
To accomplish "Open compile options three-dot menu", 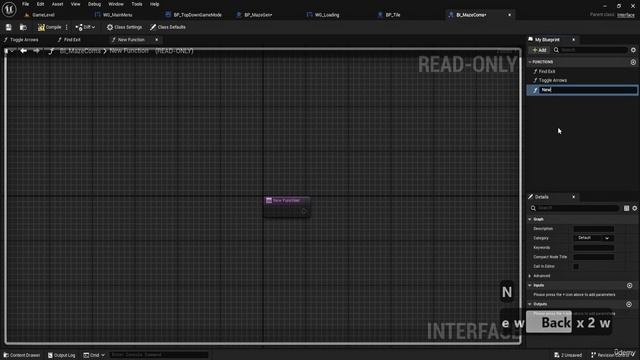I will point(67,27).
